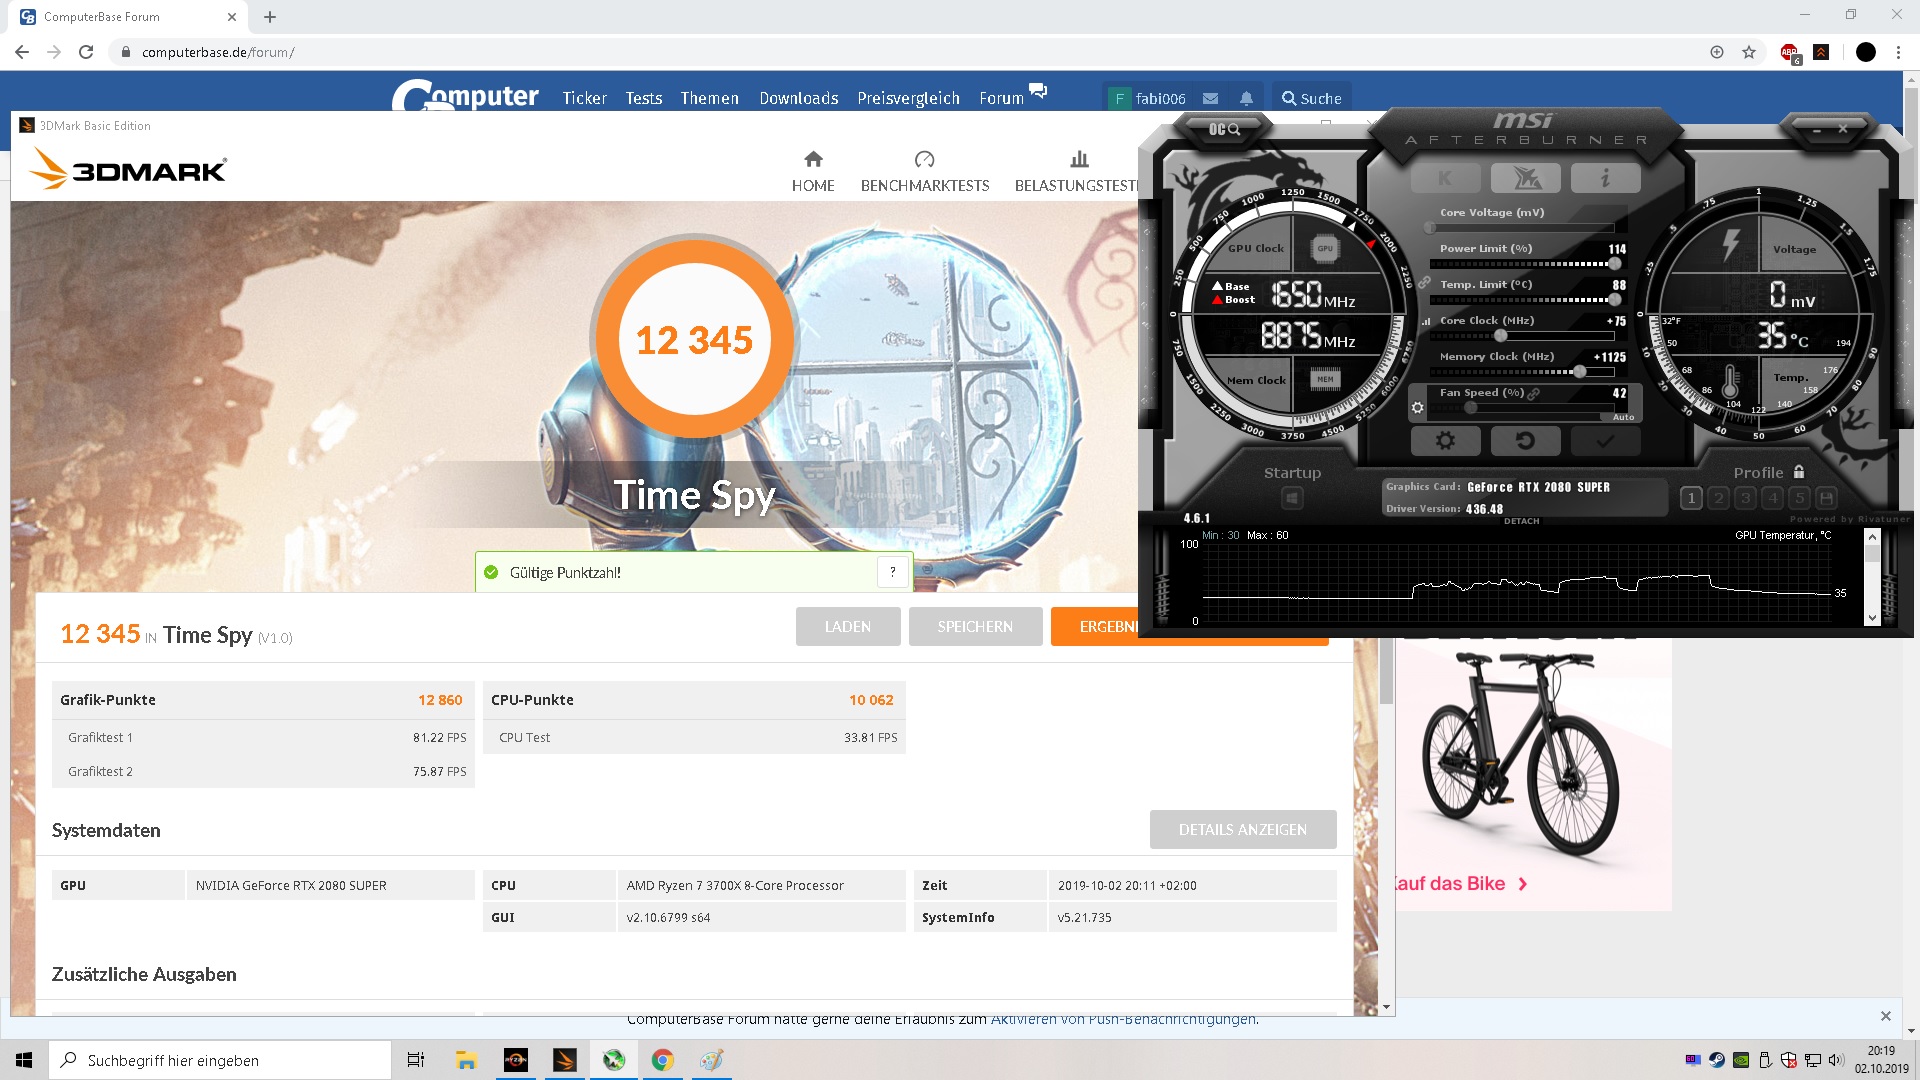
Task: Click the Afterburner info i button
Action: (x=1605, y=178)
